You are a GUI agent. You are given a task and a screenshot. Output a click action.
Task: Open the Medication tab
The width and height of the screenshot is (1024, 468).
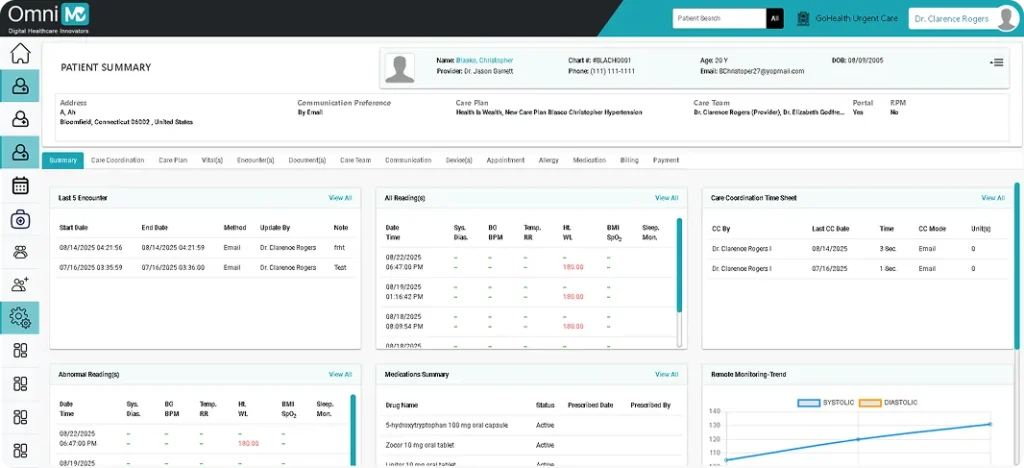point(589,160)
